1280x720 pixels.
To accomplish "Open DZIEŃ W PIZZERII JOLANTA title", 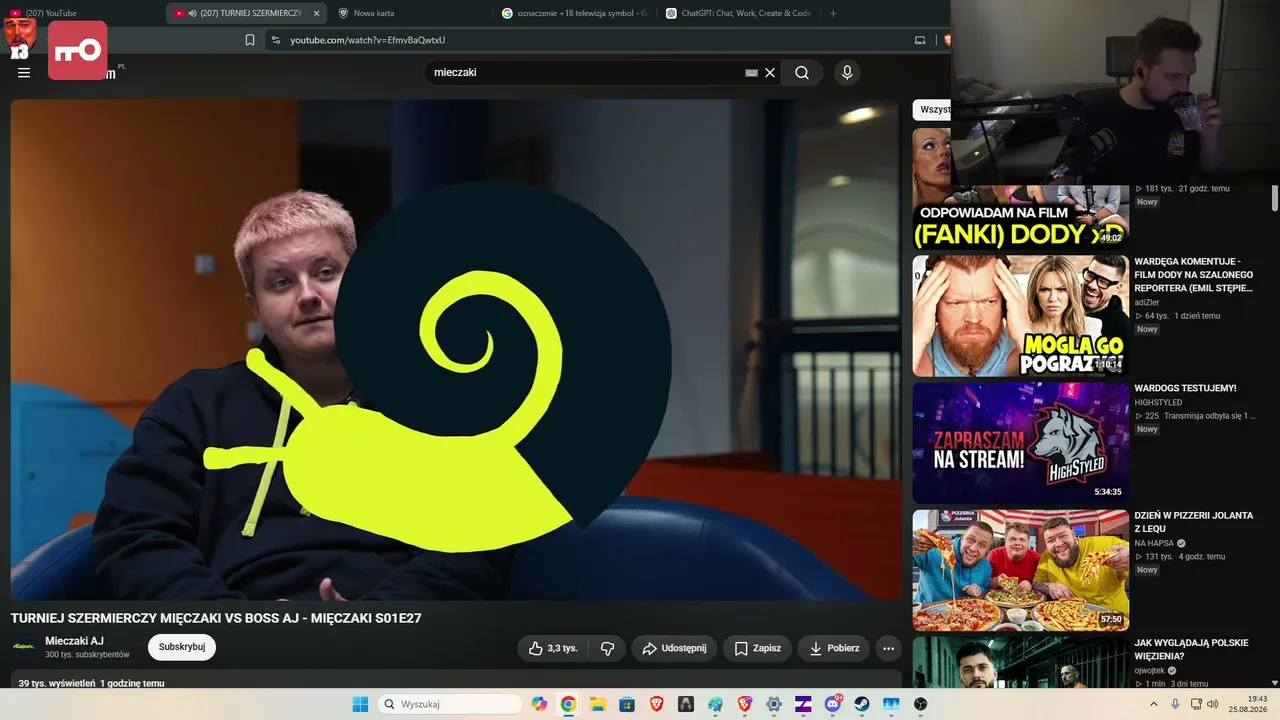I will point(1193,522).
